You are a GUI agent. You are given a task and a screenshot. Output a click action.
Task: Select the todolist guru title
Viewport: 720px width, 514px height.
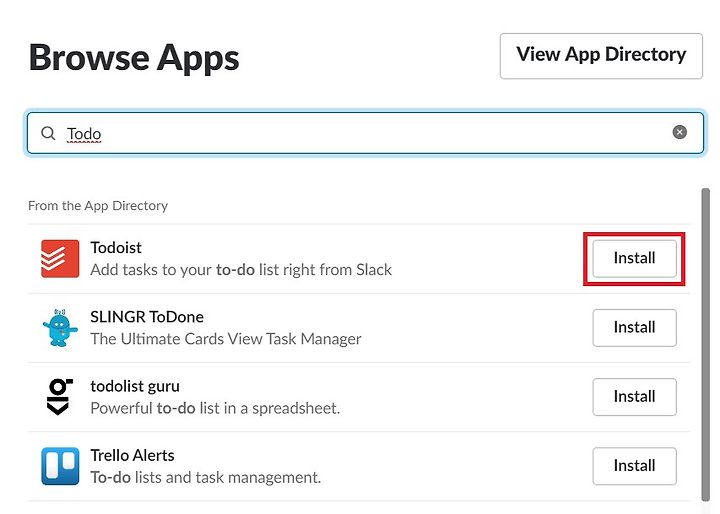[135, 386]
